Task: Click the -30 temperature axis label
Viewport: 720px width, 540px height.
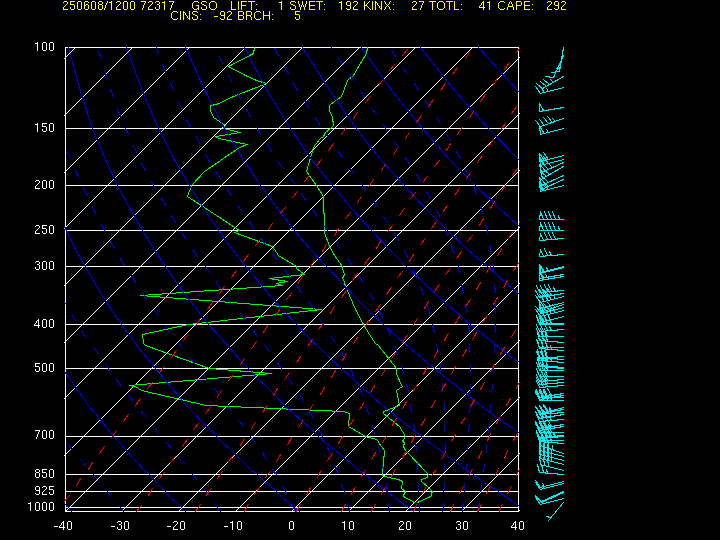Action: coord(120,526)
